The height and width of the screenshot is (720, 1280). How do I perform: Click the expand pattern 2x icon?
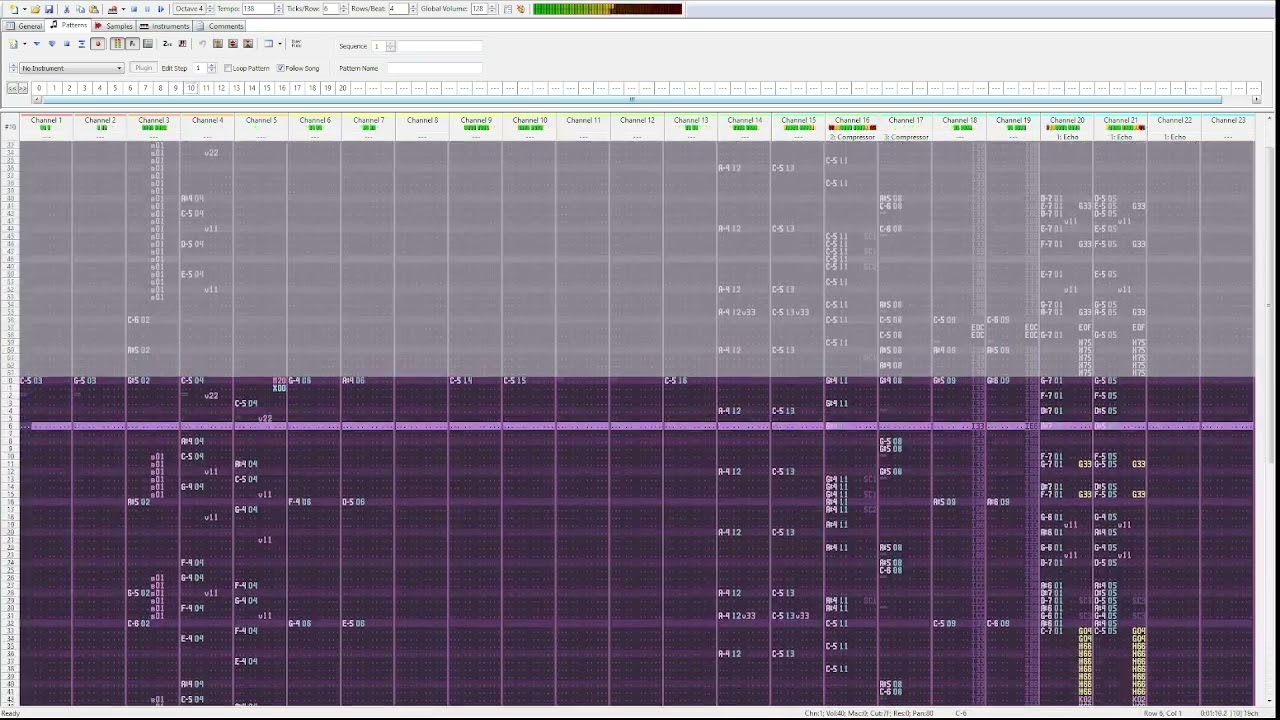tap(167, 44)
